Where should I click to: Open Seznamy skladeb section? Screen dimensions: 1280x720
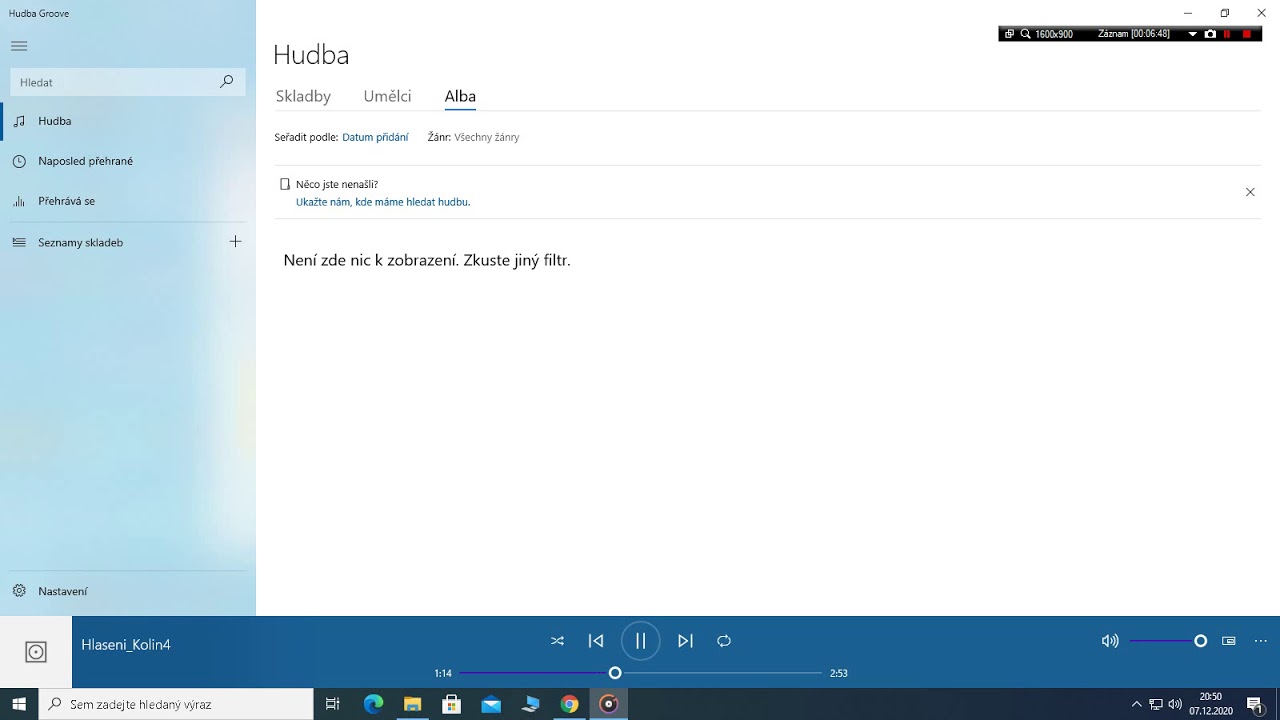click(110, 242)
